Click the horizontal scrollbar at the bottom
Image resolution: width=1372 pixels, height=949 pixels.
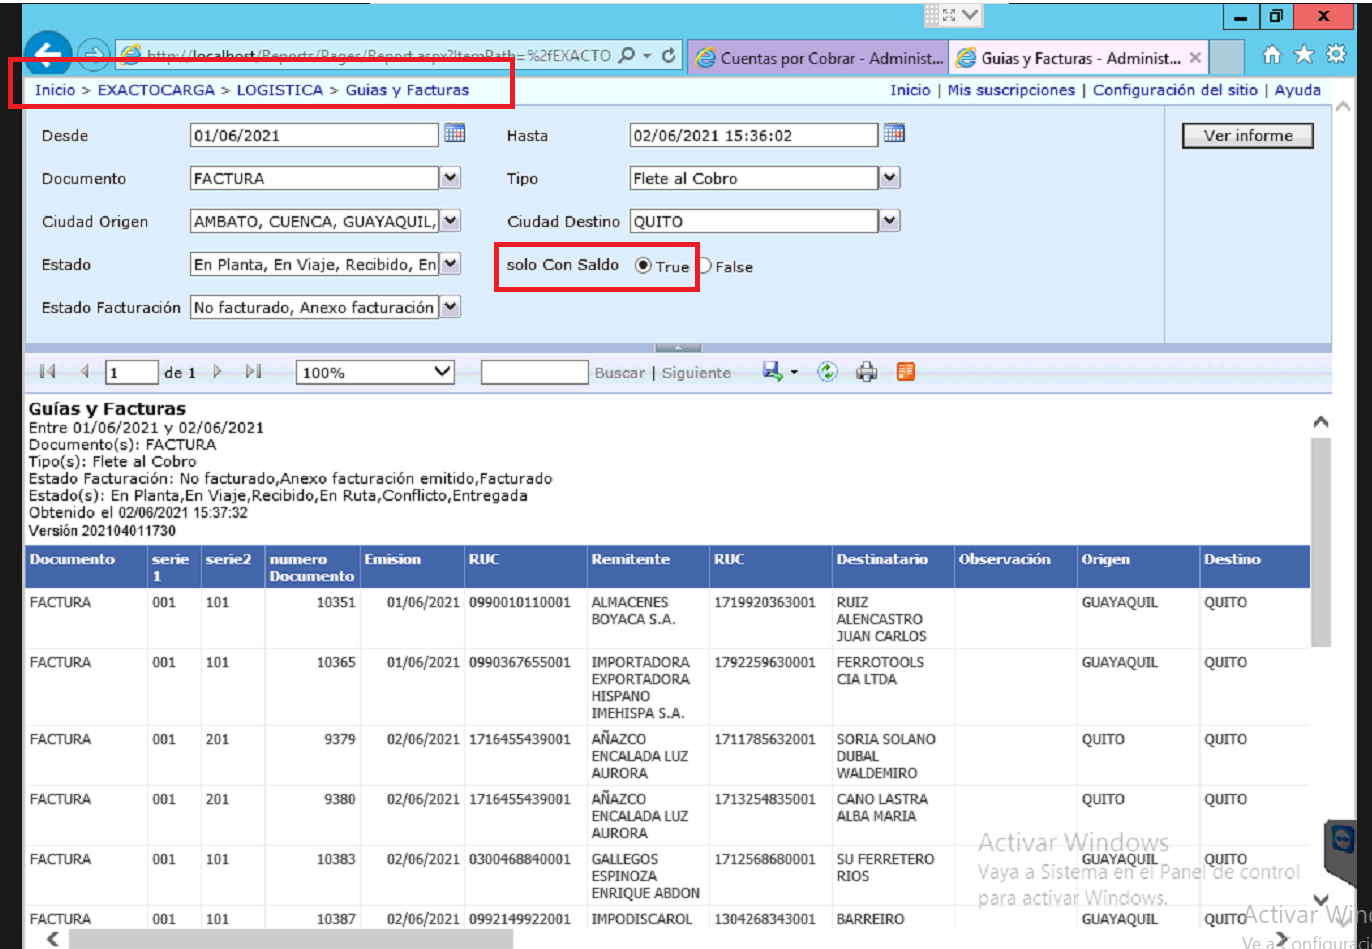(x=290, y=939)
